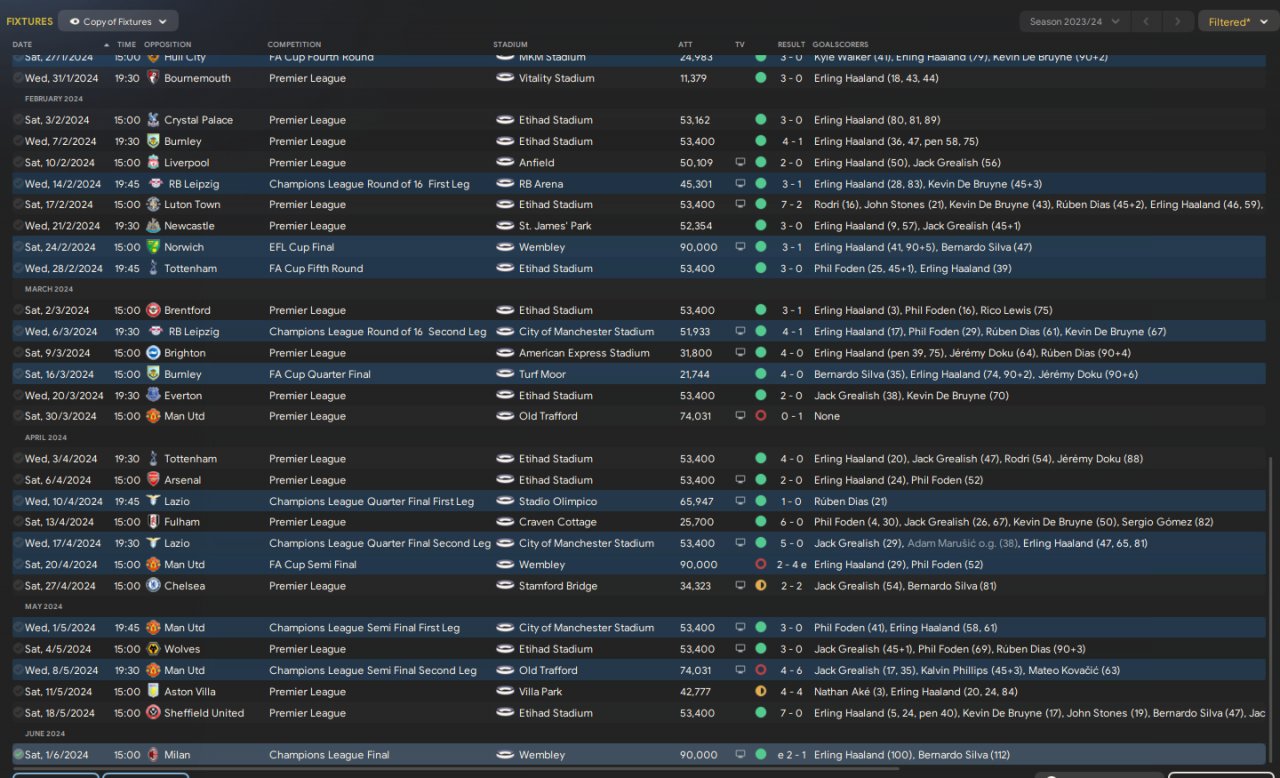Tick the selection circle for Liverpool fixture
The width and height of the screenshot is (1280, 778).
point(18,162)
